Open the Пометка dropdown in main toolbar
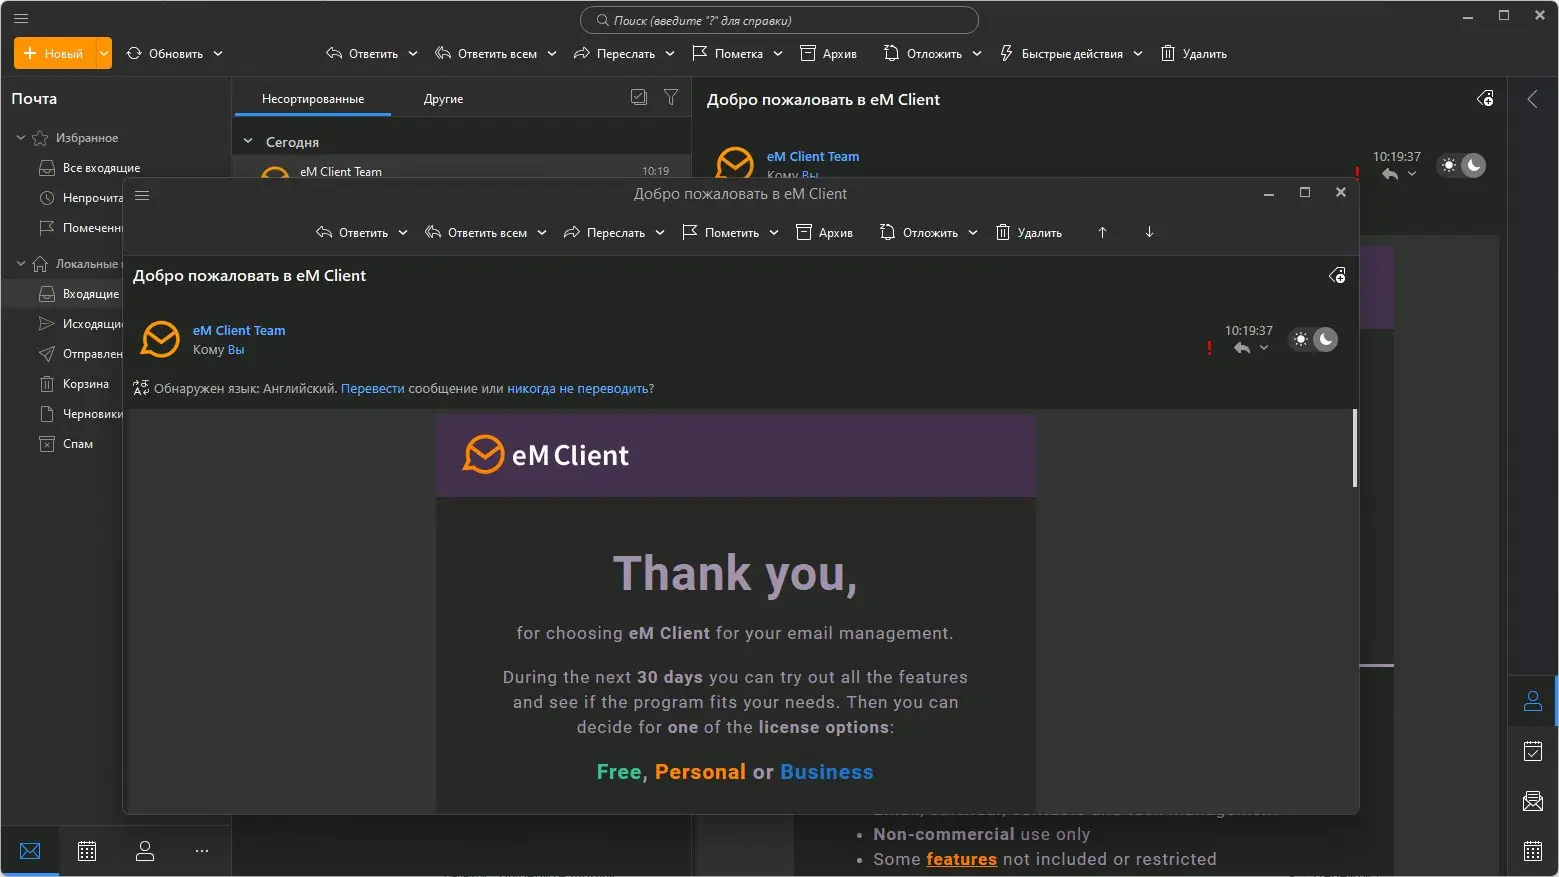The width and height of the screenshot is (1559, 877). pos(777,54)
